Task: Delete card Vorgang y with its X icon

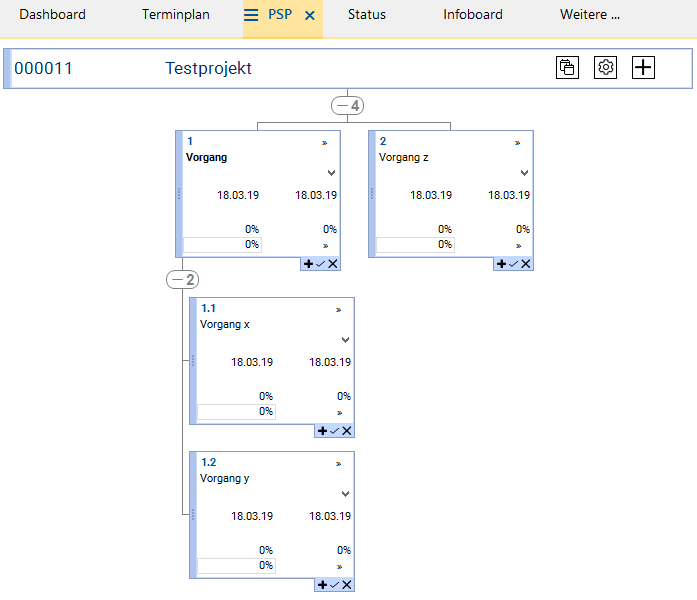Action: (347, 585)
